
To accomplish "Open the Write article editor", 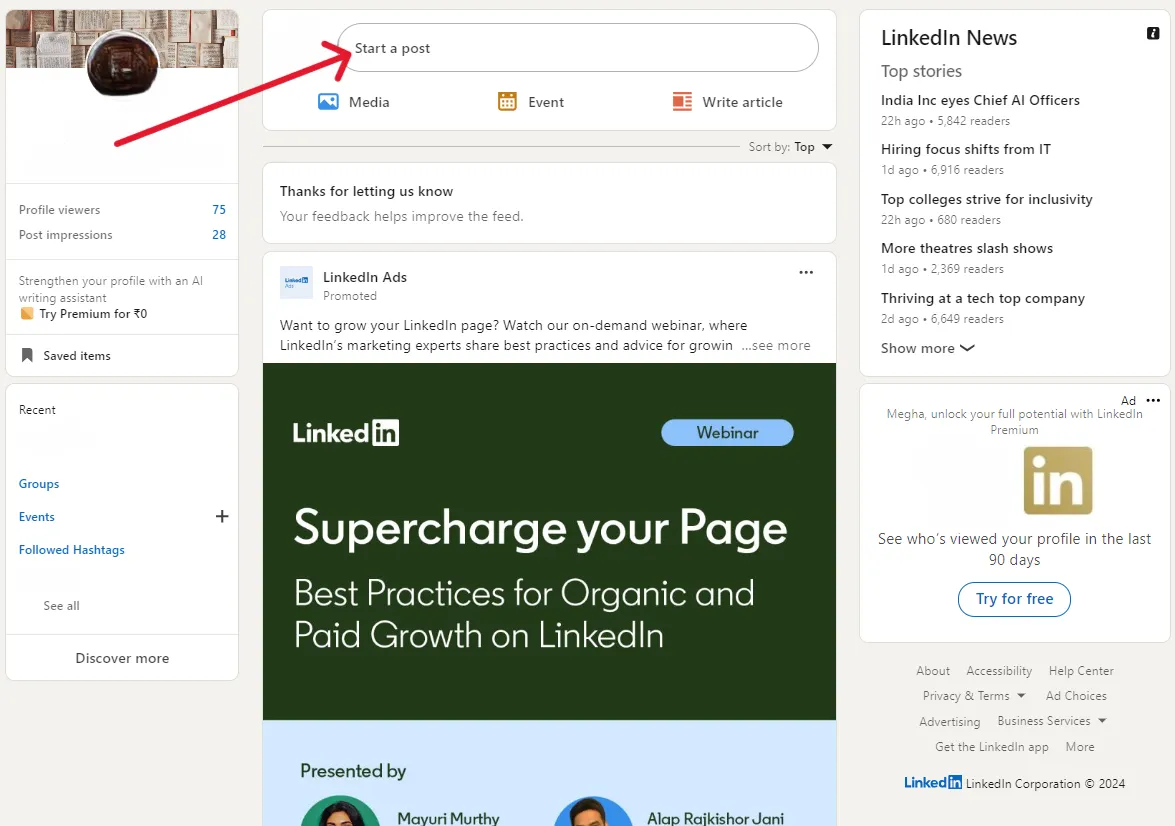I will 681,101.
